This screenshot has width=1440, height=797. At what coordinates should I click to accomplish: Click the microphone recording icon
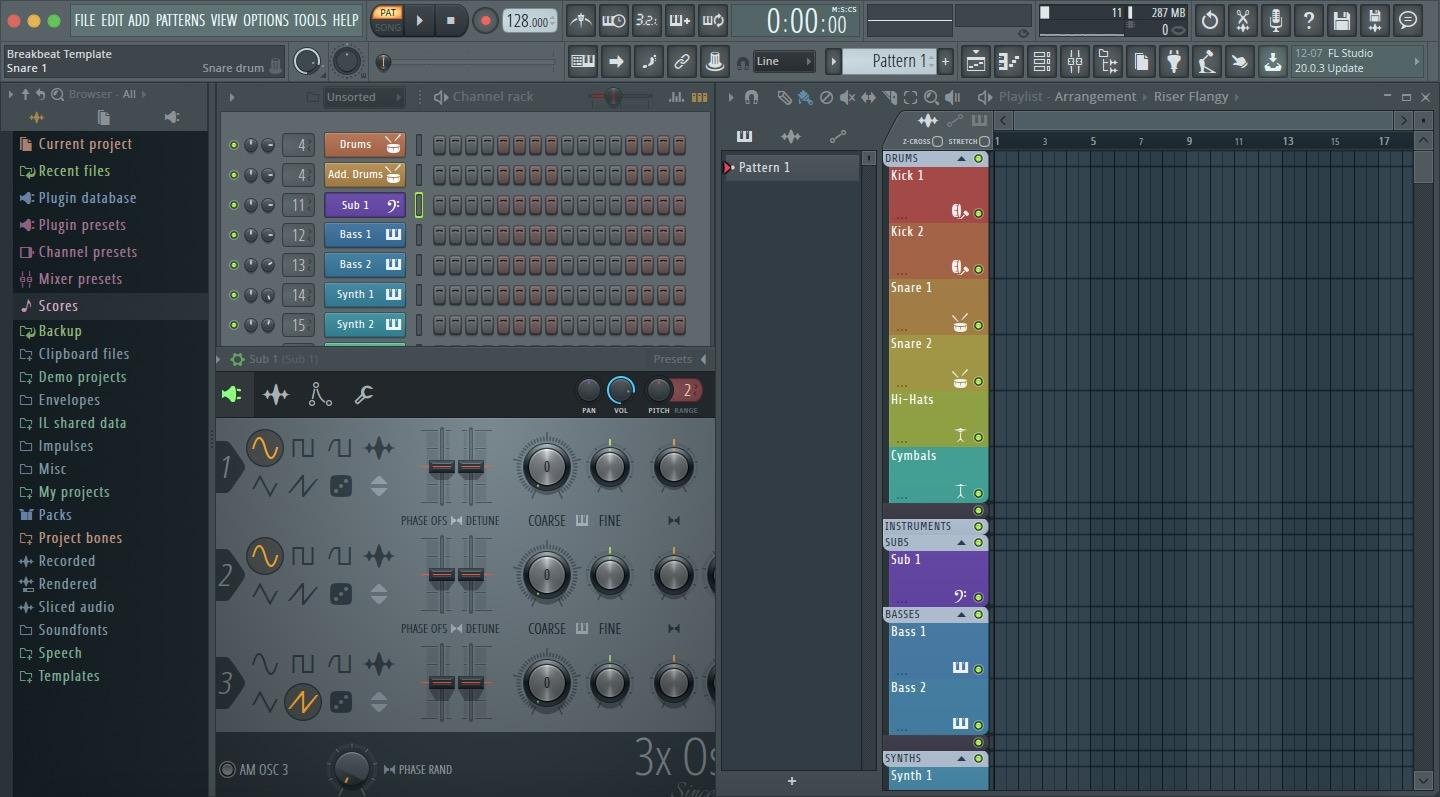tap(1275, 20)
